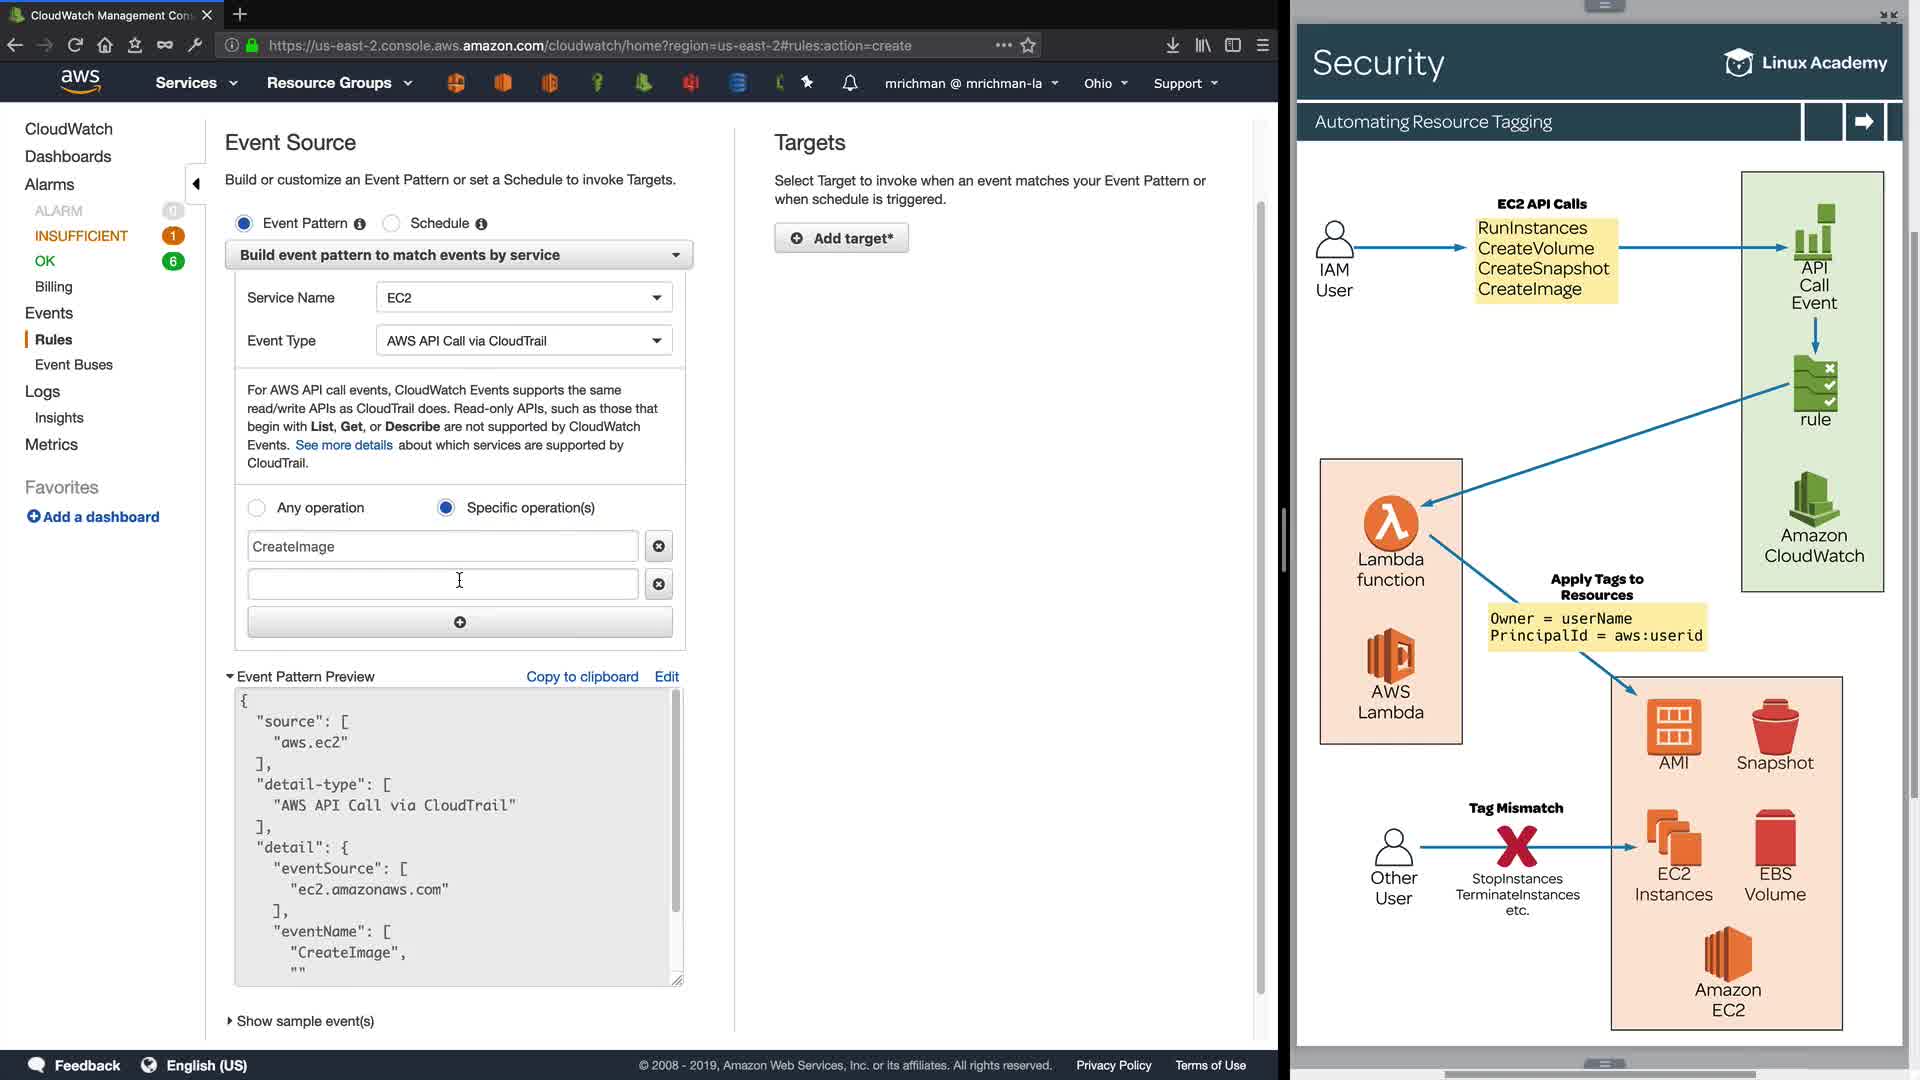Open the Event Type dropdown
1920x1080 pixels.
point(523,340)
